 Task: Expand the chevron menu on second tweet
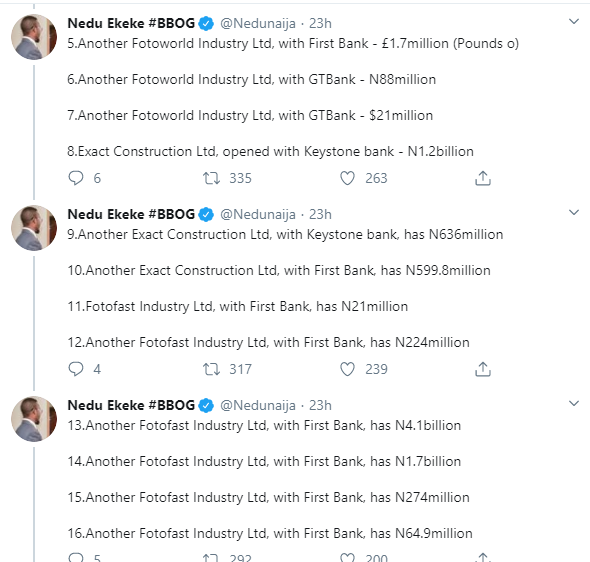[573, 213]
